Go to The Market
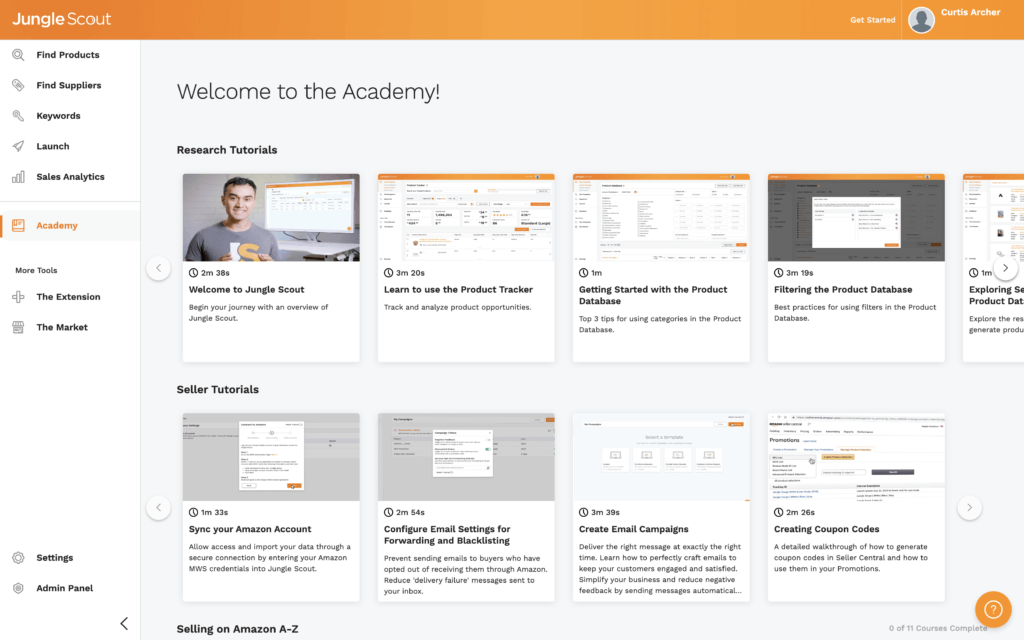 (x=60, y=327)
